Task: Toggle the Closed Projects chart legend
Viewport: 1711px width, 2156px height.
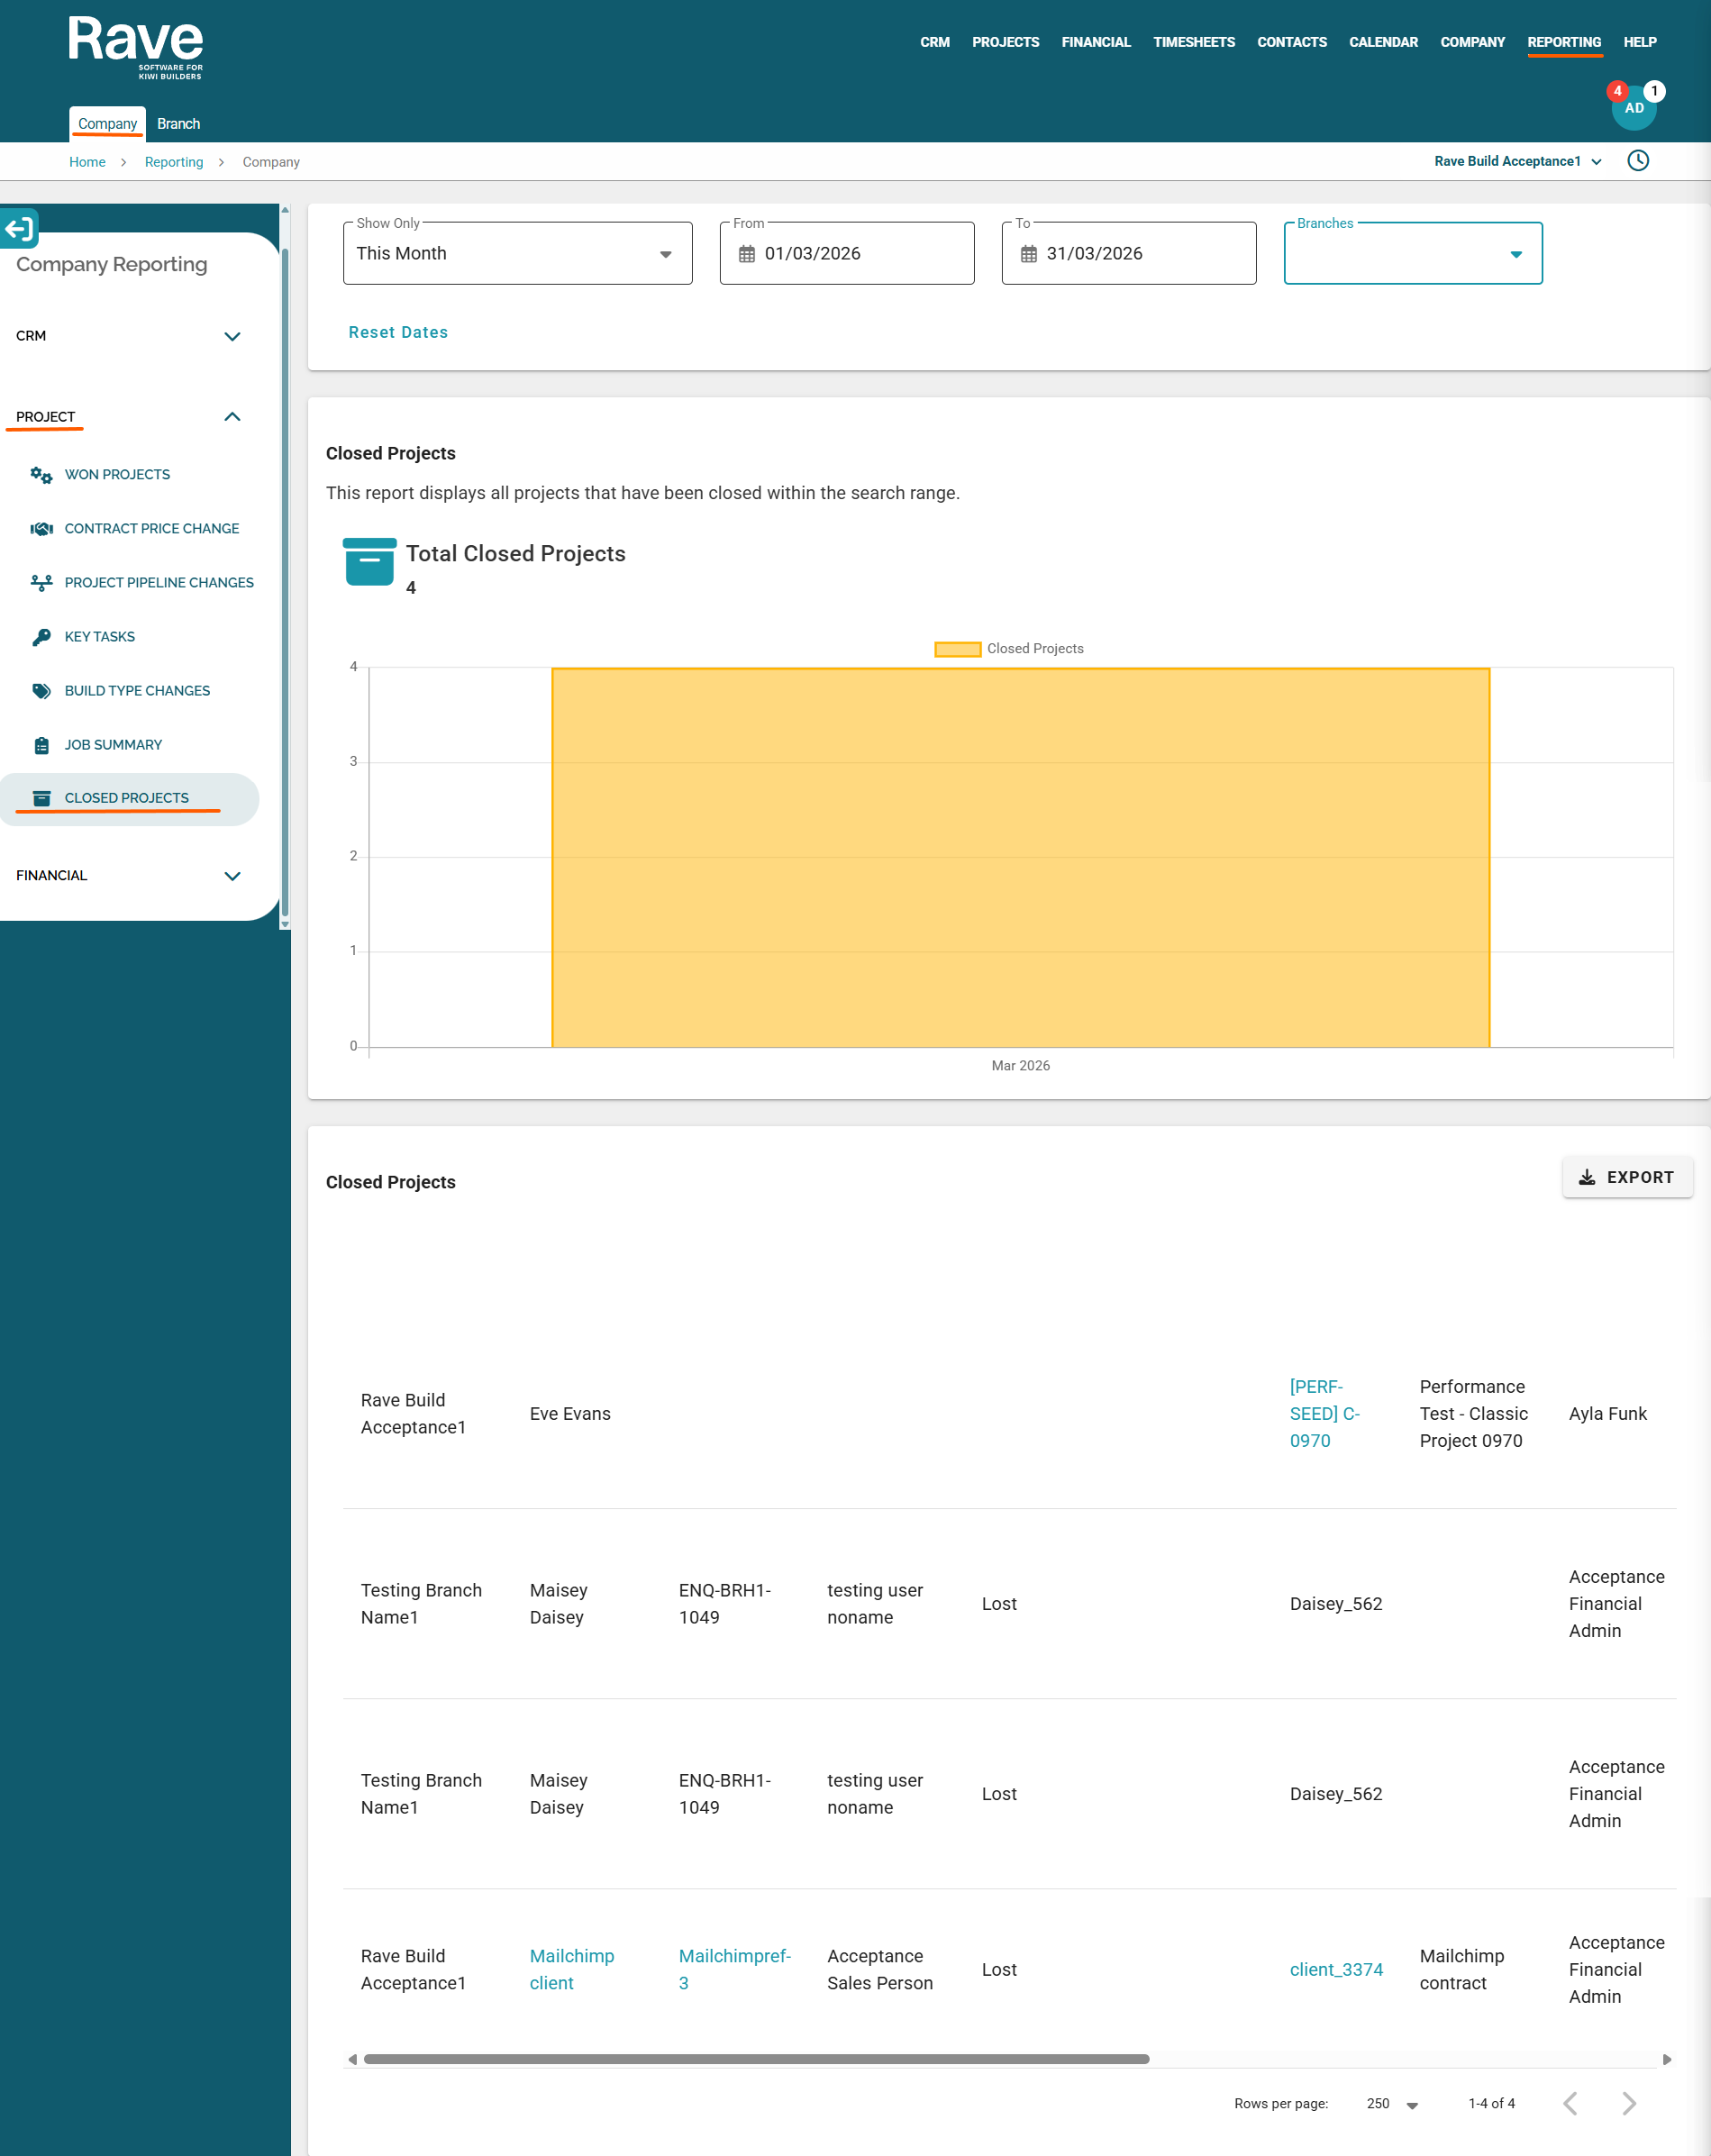Action: (x=1009, y=649)
